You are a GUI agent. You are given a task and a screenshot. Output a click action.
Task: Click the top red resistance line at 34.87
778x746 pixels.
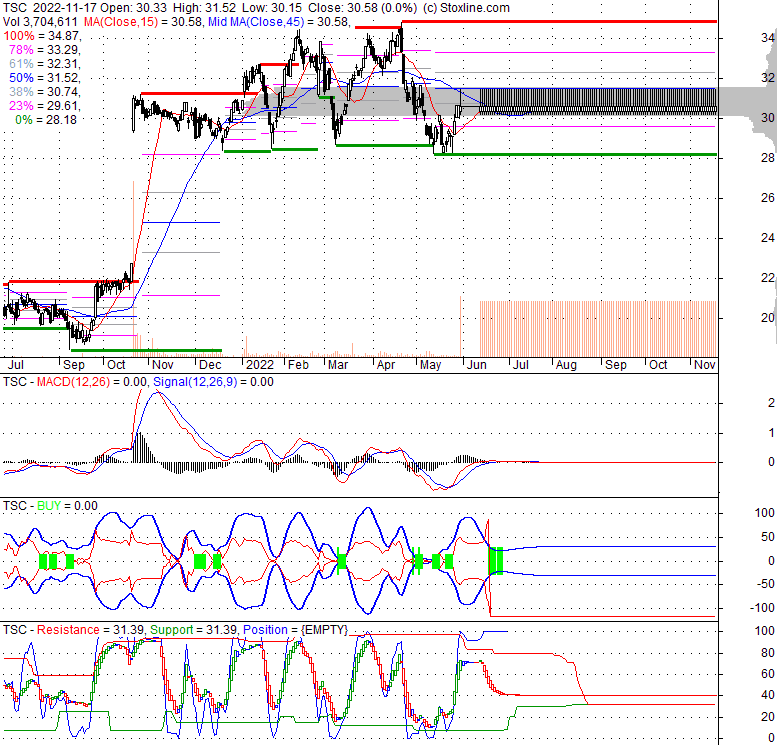coord(559,21)
